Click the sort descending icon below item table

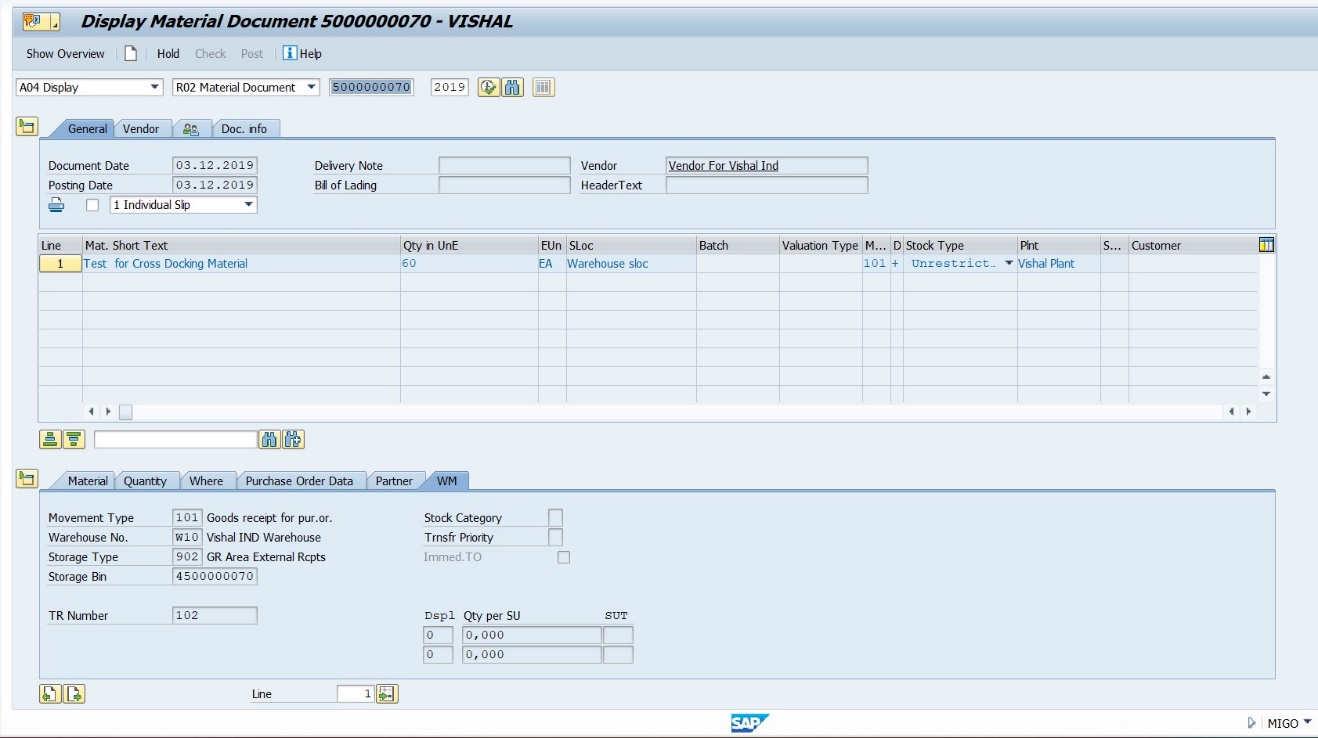pyautogui.click(x=74, y=439)
